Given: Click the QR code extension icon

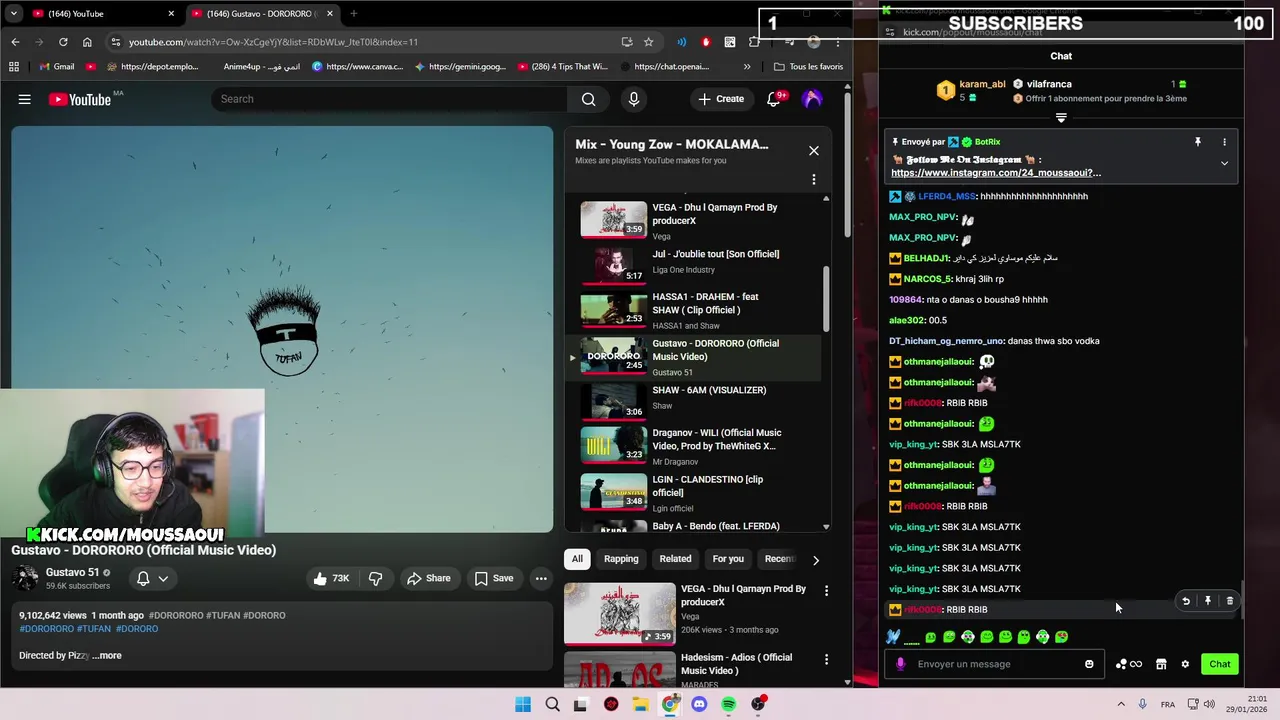Looking at the screenshot, I should (730, 42).
